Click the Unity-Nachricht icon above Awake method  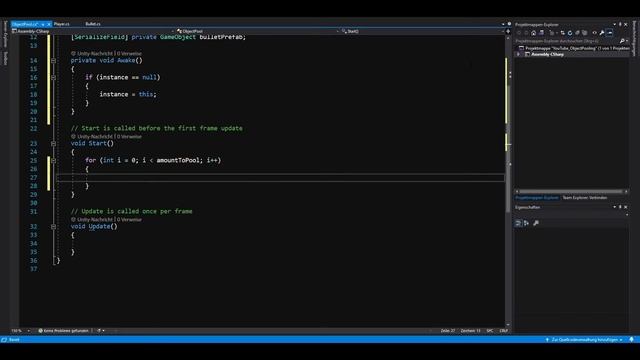coord(73,53)
